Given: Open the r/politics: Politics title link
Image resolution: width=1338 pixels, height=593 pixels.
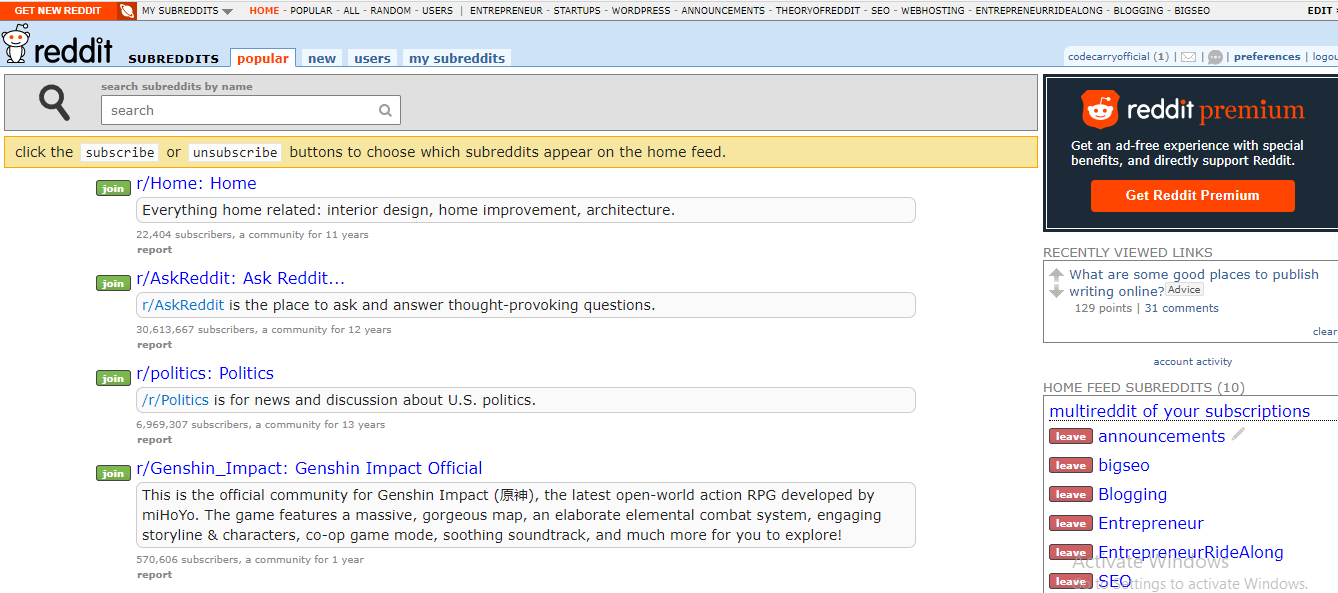Looking at the screenshot, I should coord(204,373).
